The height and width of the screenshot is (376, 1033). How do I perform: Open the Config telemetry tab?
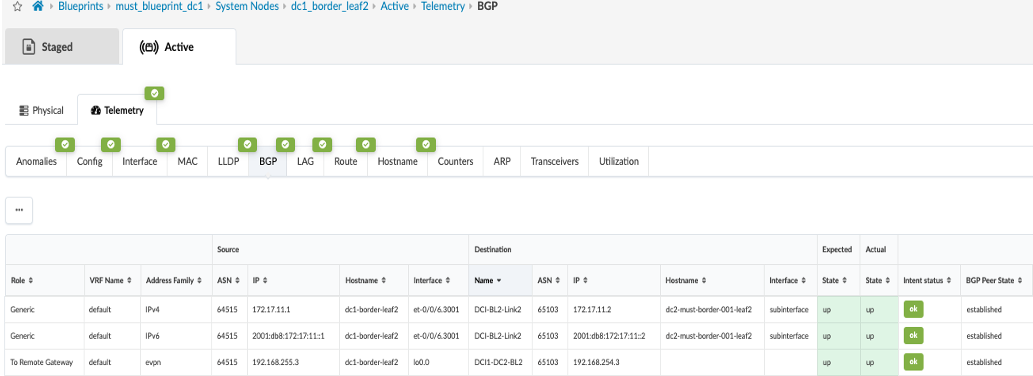click(90, 161)
